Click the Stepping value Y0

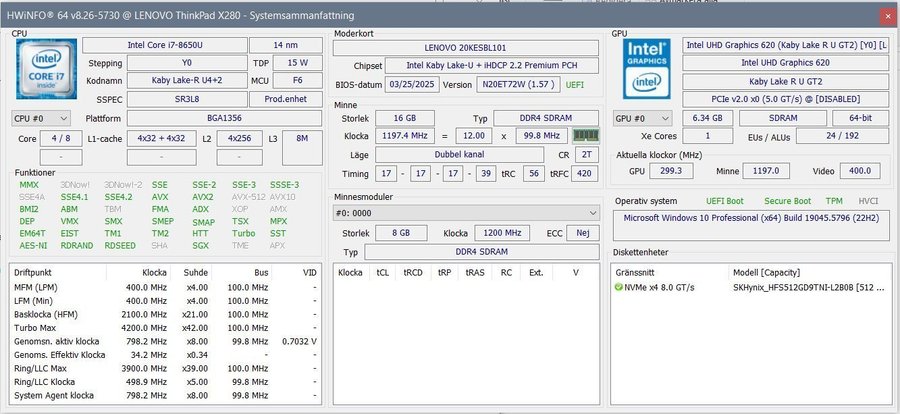click(187, 63)
